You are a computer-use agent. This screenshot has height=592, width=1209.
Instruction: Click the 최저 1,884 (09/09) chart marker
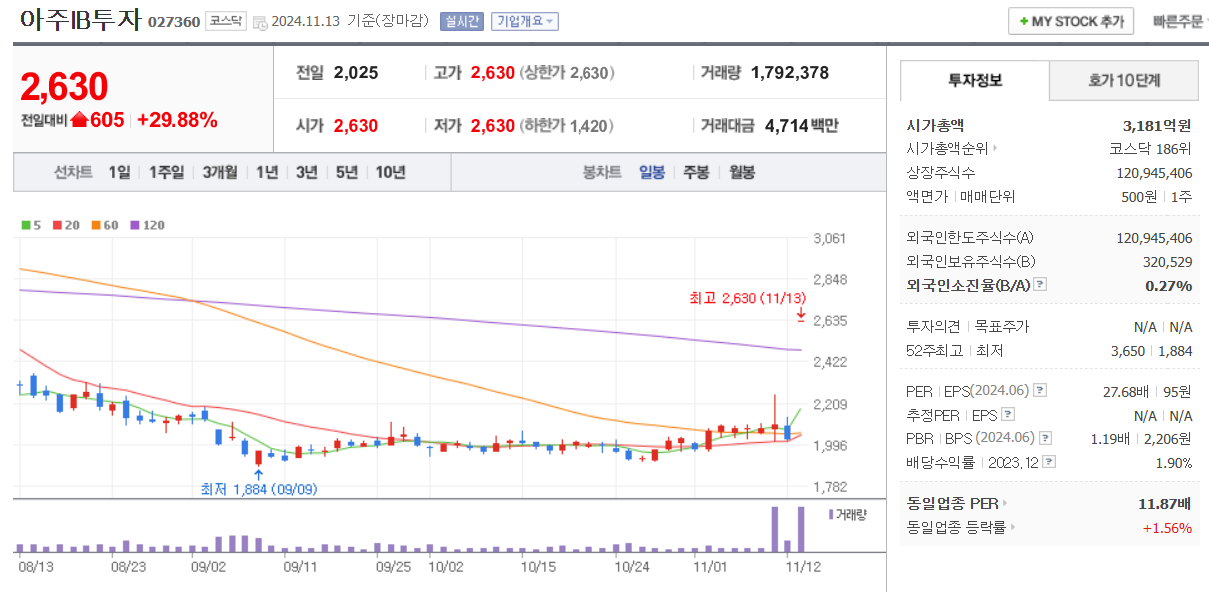(x=260, y=489)
